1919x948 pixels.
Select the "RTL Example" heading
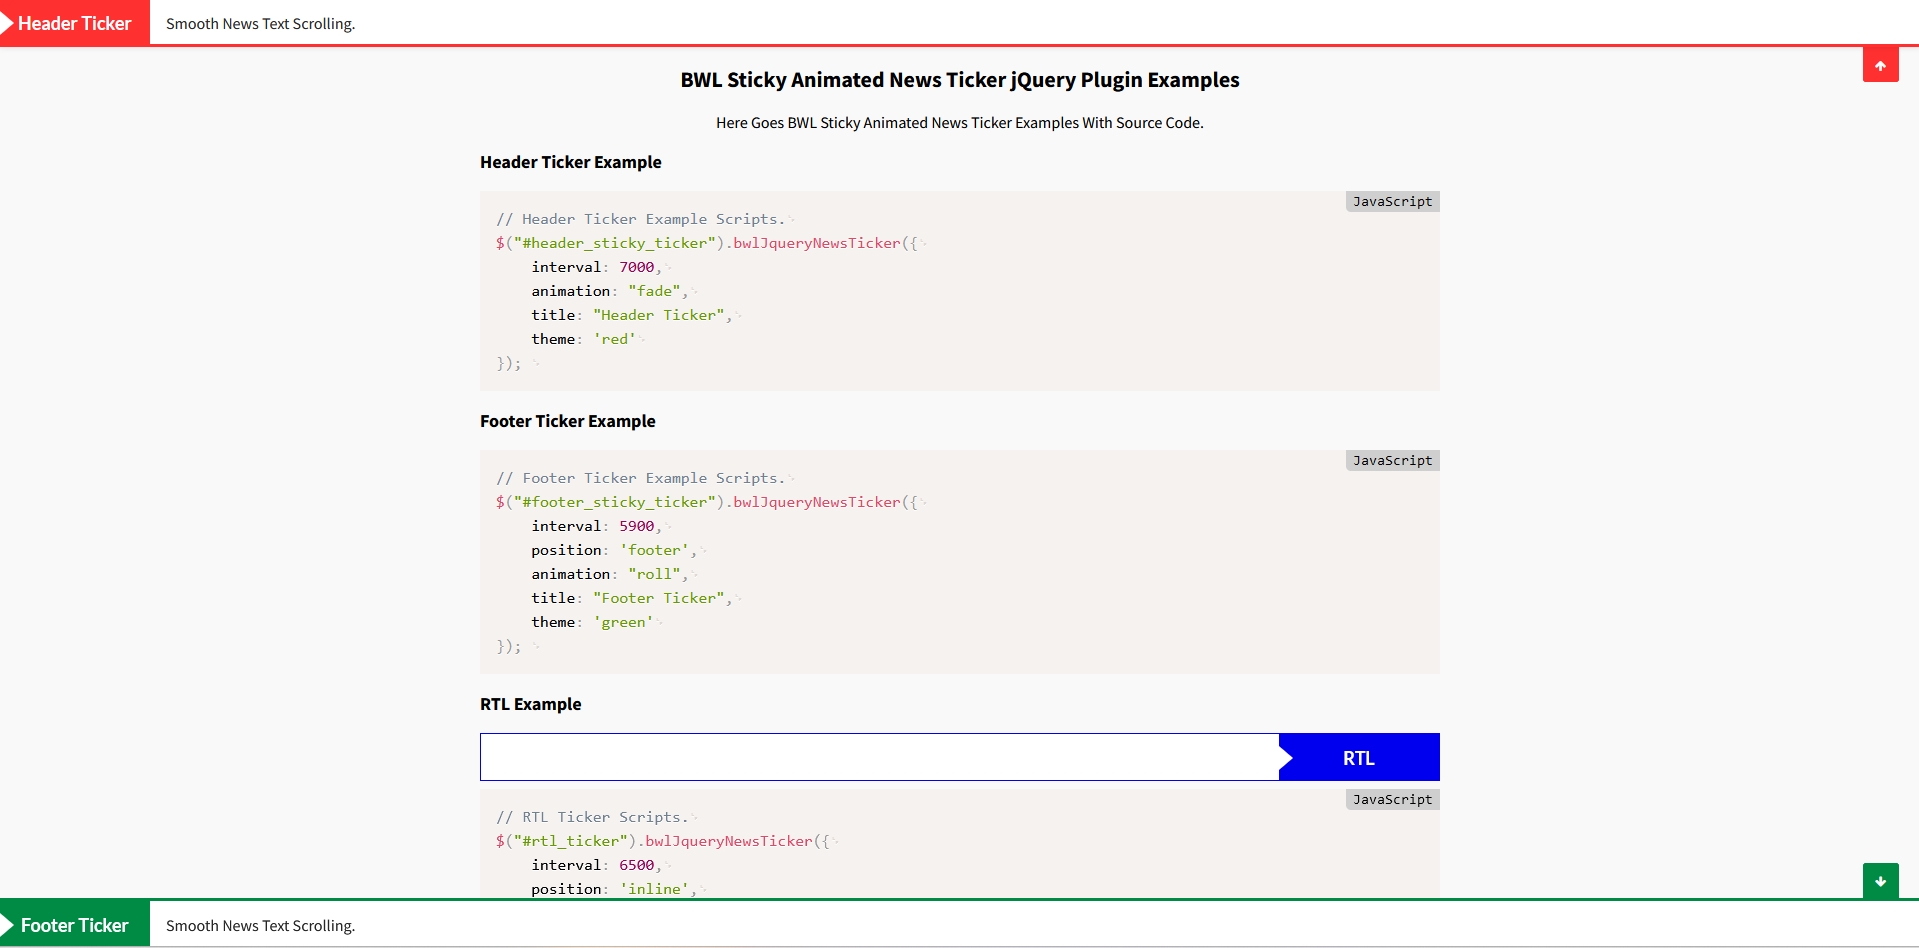tap(530, 704)
